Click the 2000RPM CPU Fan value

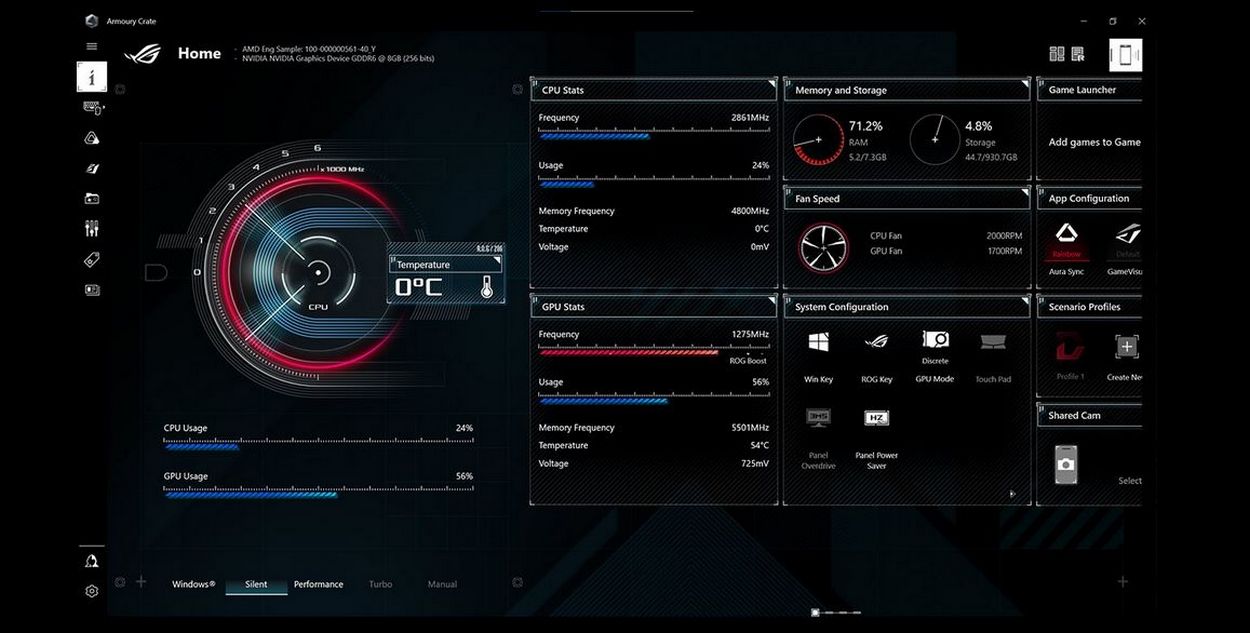click(x=1004, y=236)
